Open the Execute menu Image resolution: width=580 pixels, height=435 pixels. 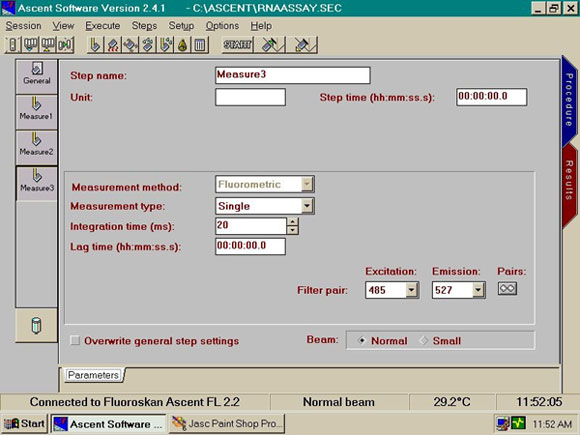(102, 26)
